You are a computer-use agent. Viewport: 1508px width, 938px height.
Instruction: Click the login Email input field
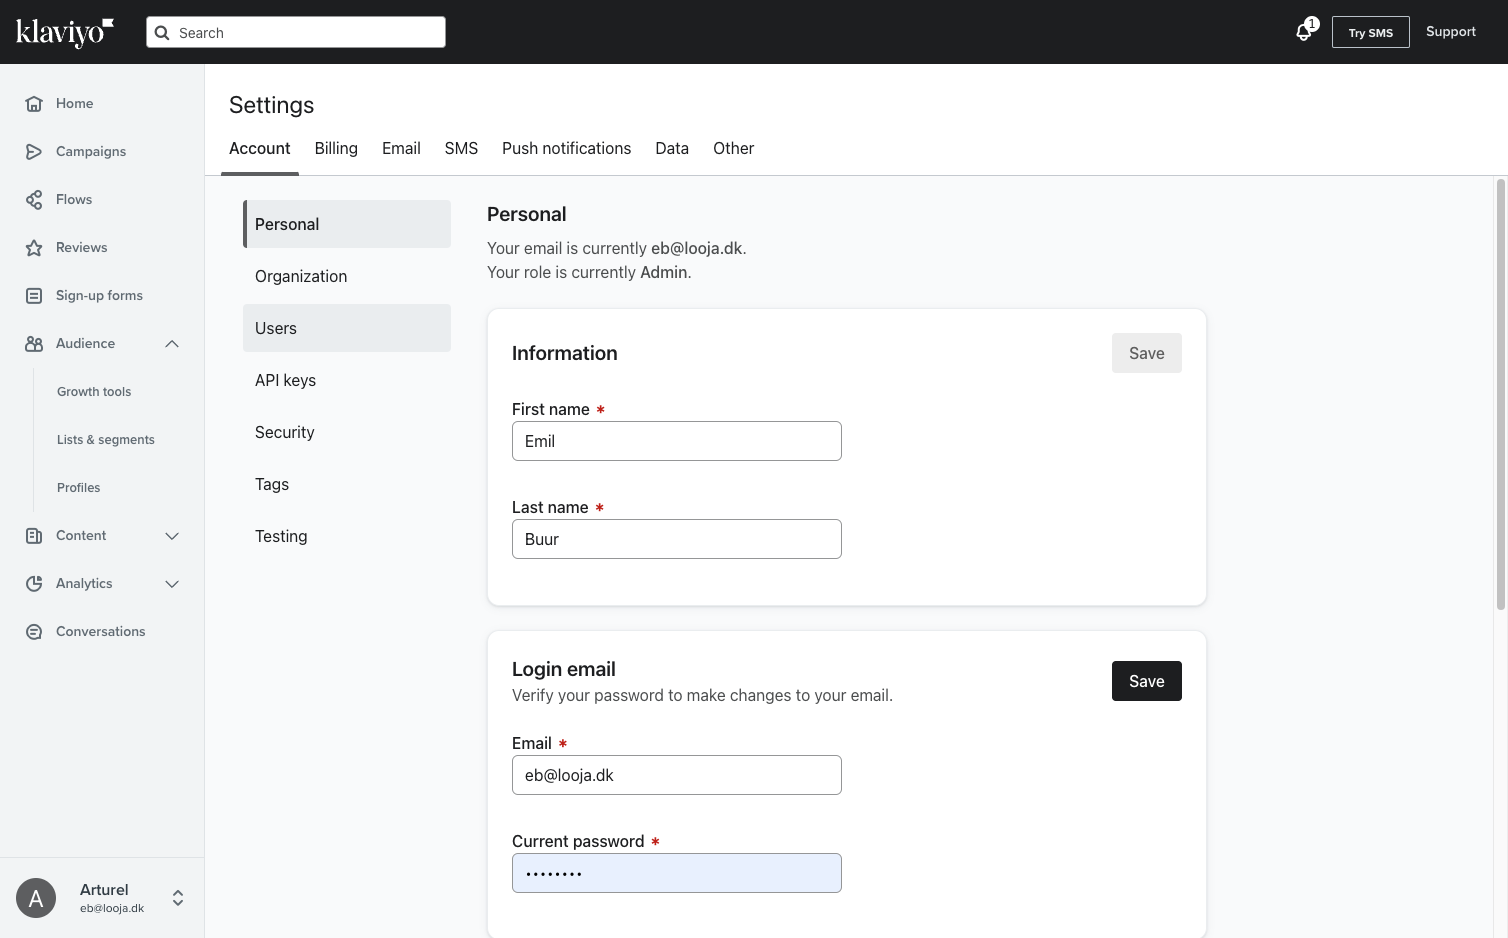point(677,775)
